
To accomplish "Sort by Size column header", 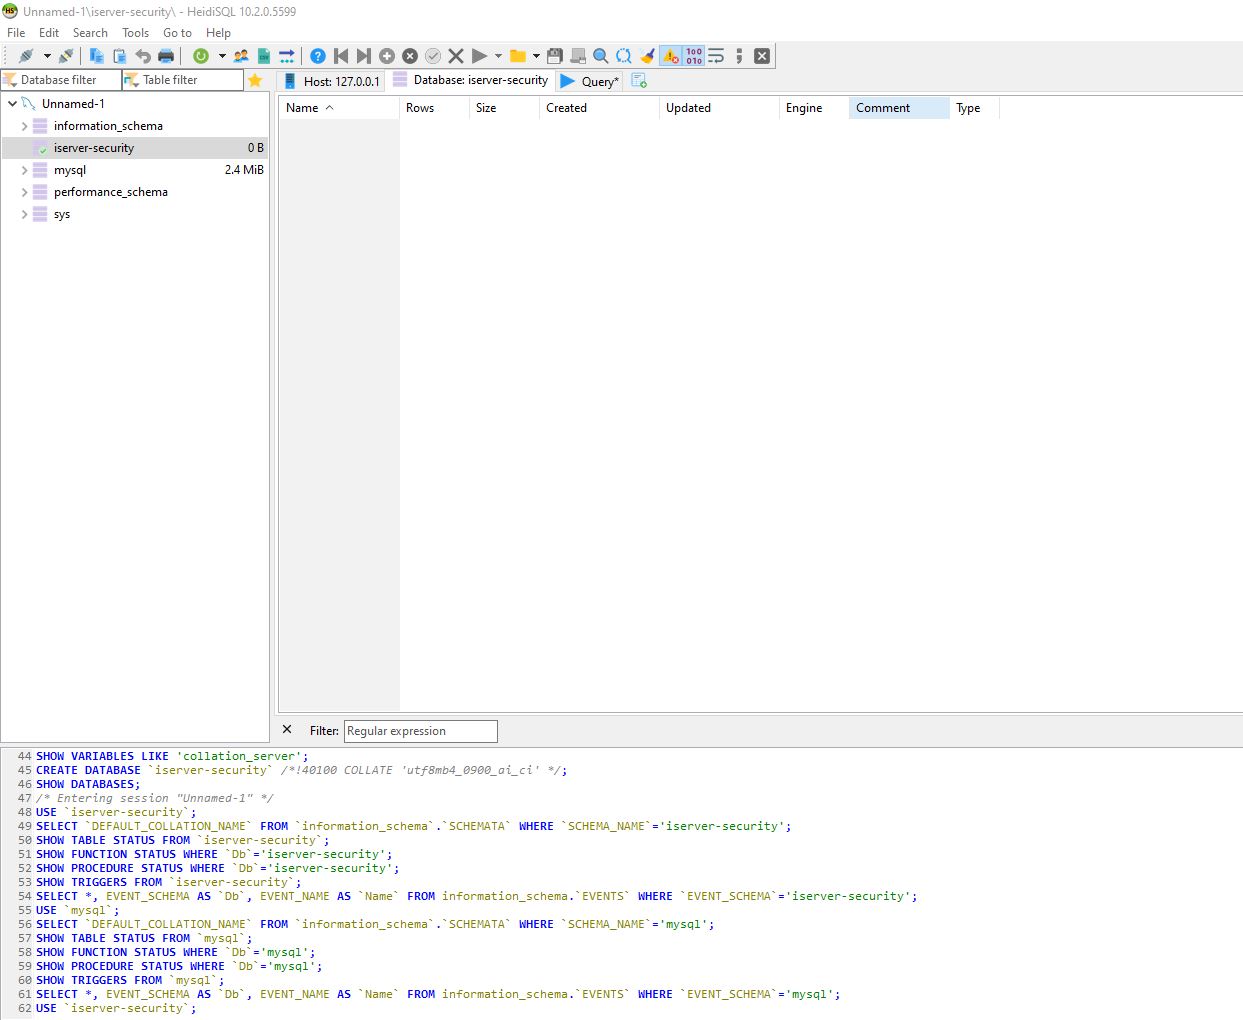I will 504,108.
